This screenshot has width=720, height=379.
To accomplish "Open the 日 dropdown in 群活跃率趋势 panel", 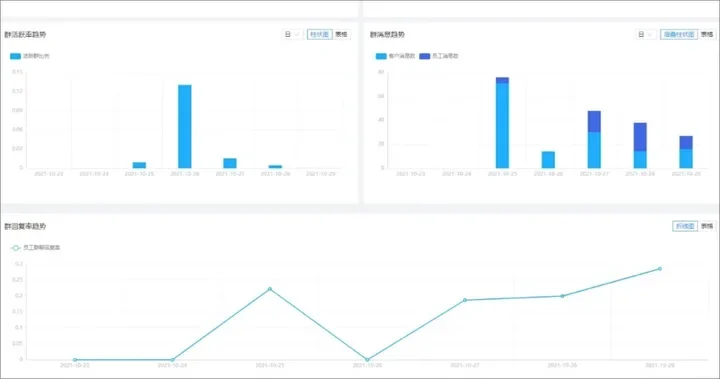I will [292, 34].
